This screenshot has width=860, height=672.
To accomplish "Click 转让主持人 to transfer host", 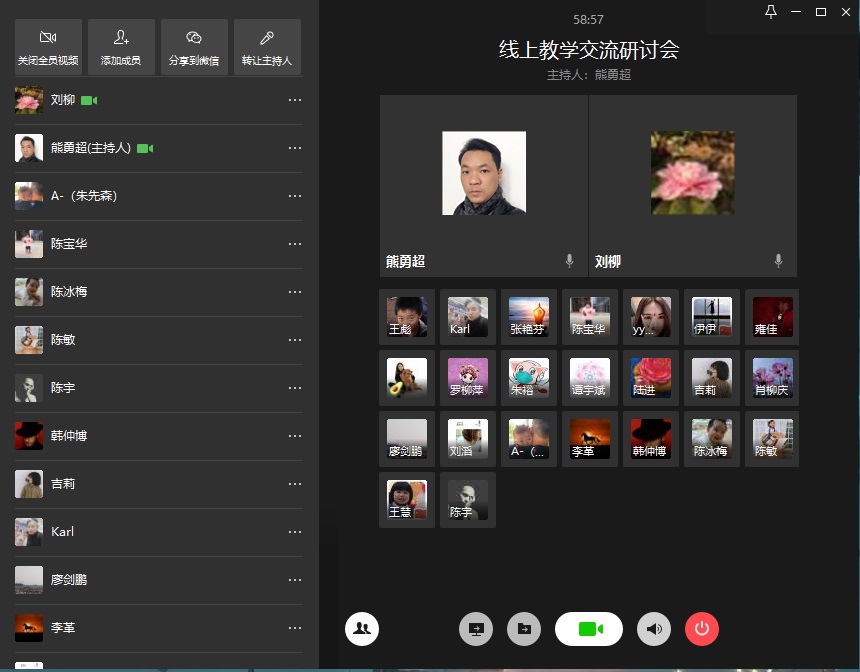I will pos(267,47).
